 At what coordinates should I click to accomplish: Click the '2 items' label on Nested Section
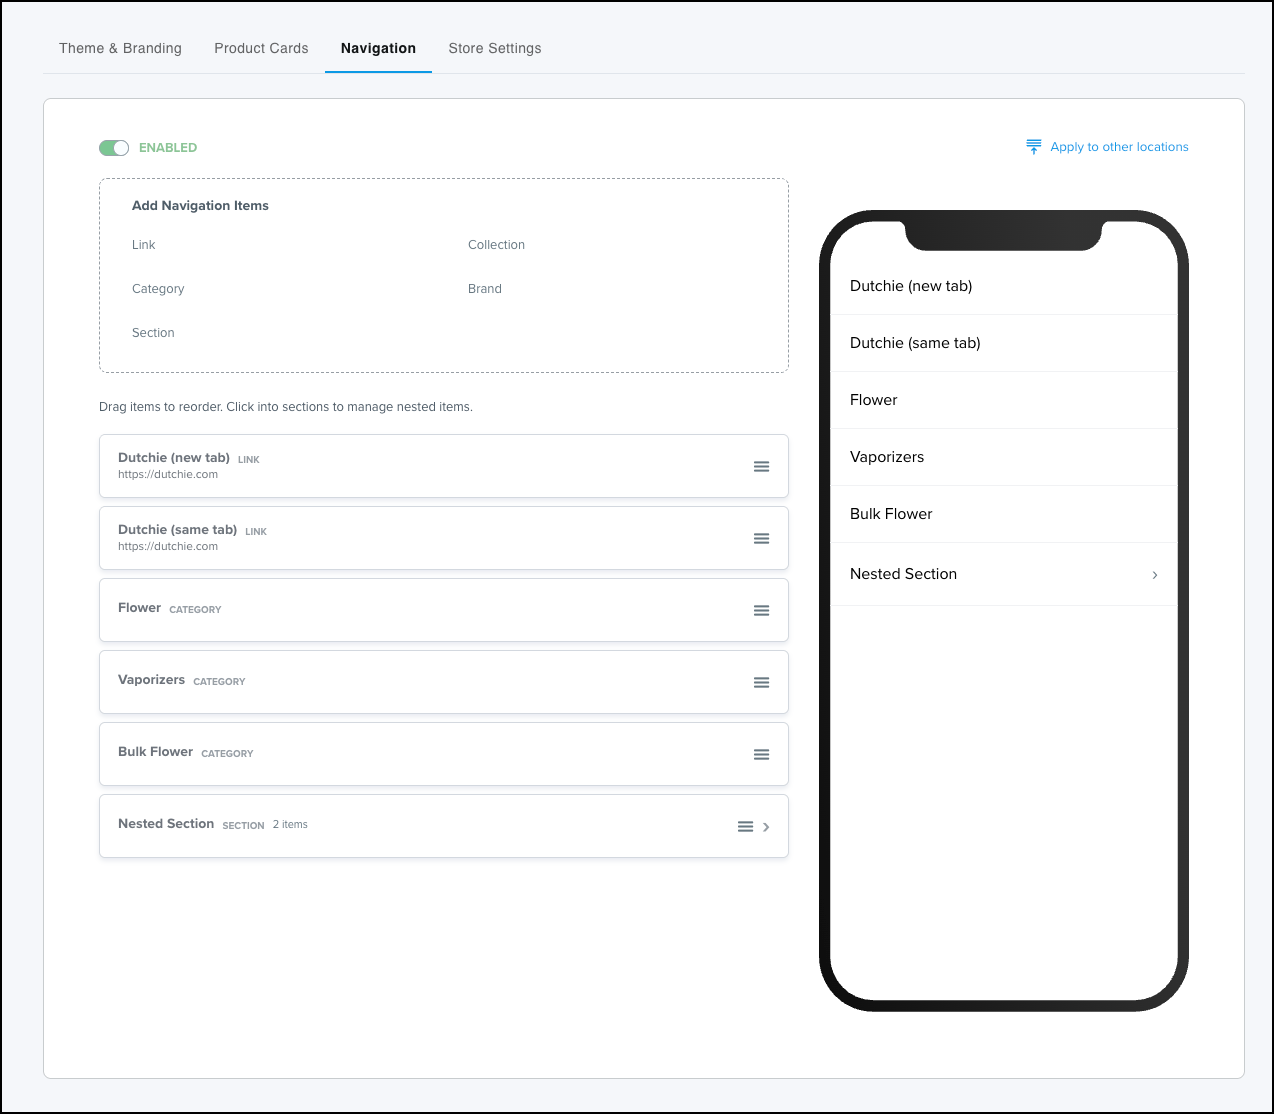tap(290, 825)
